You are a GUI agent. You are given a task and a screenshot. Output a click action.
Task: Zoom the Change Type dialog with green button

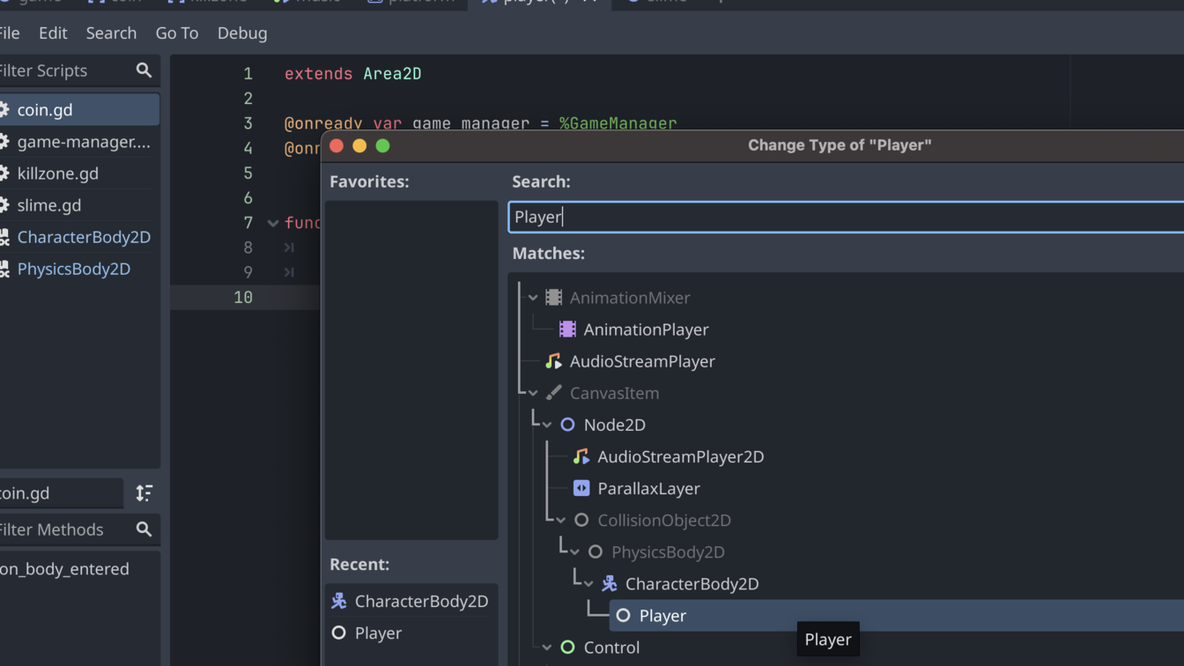click(383, 146)
